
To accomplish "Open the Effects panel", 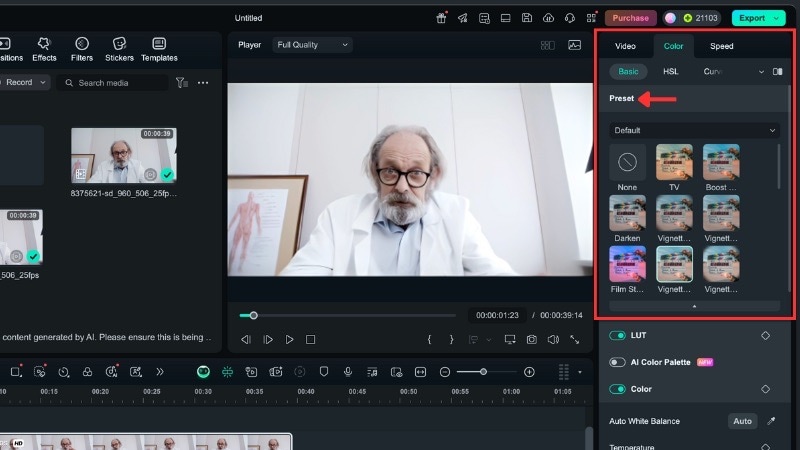I will pyautogui.click(x=44, y=49).
